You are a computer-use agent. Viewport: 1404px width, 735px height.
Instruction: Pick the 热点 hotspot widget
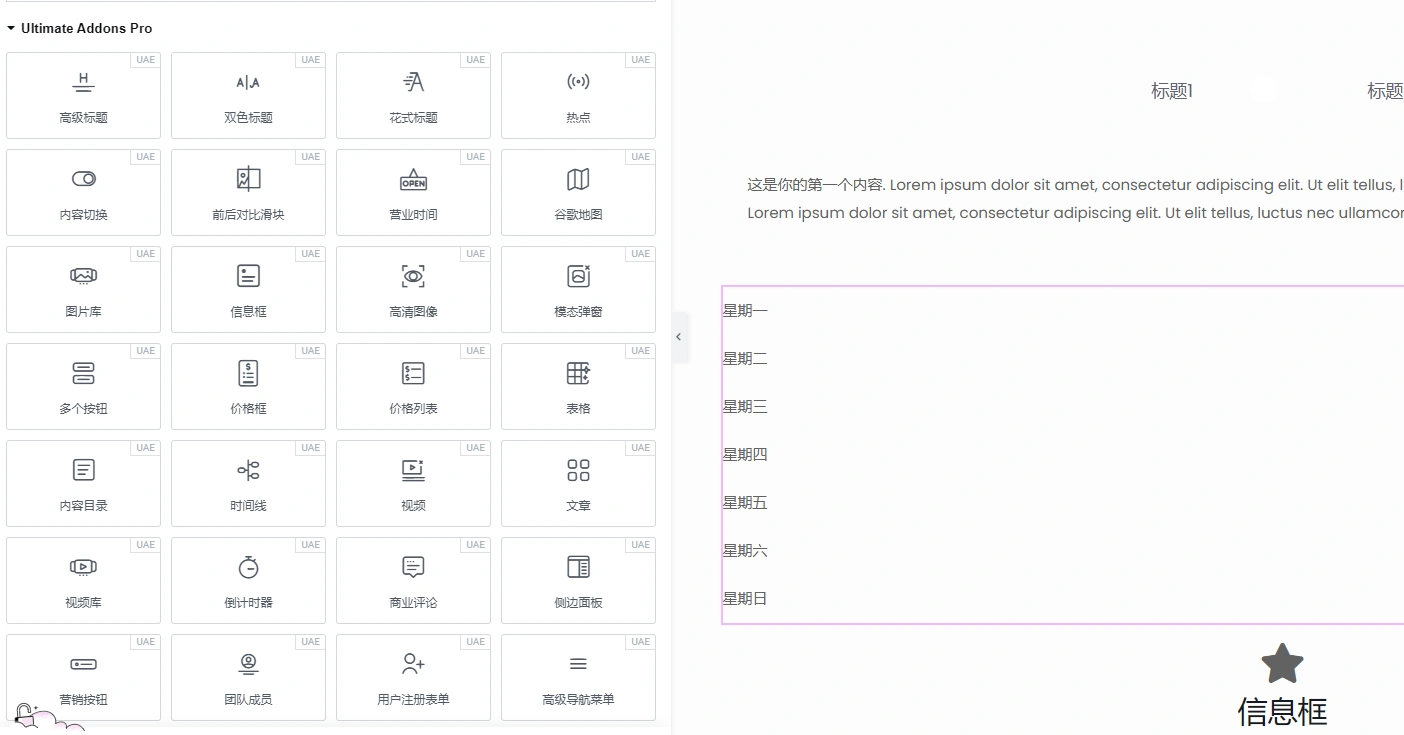[578, 95]
